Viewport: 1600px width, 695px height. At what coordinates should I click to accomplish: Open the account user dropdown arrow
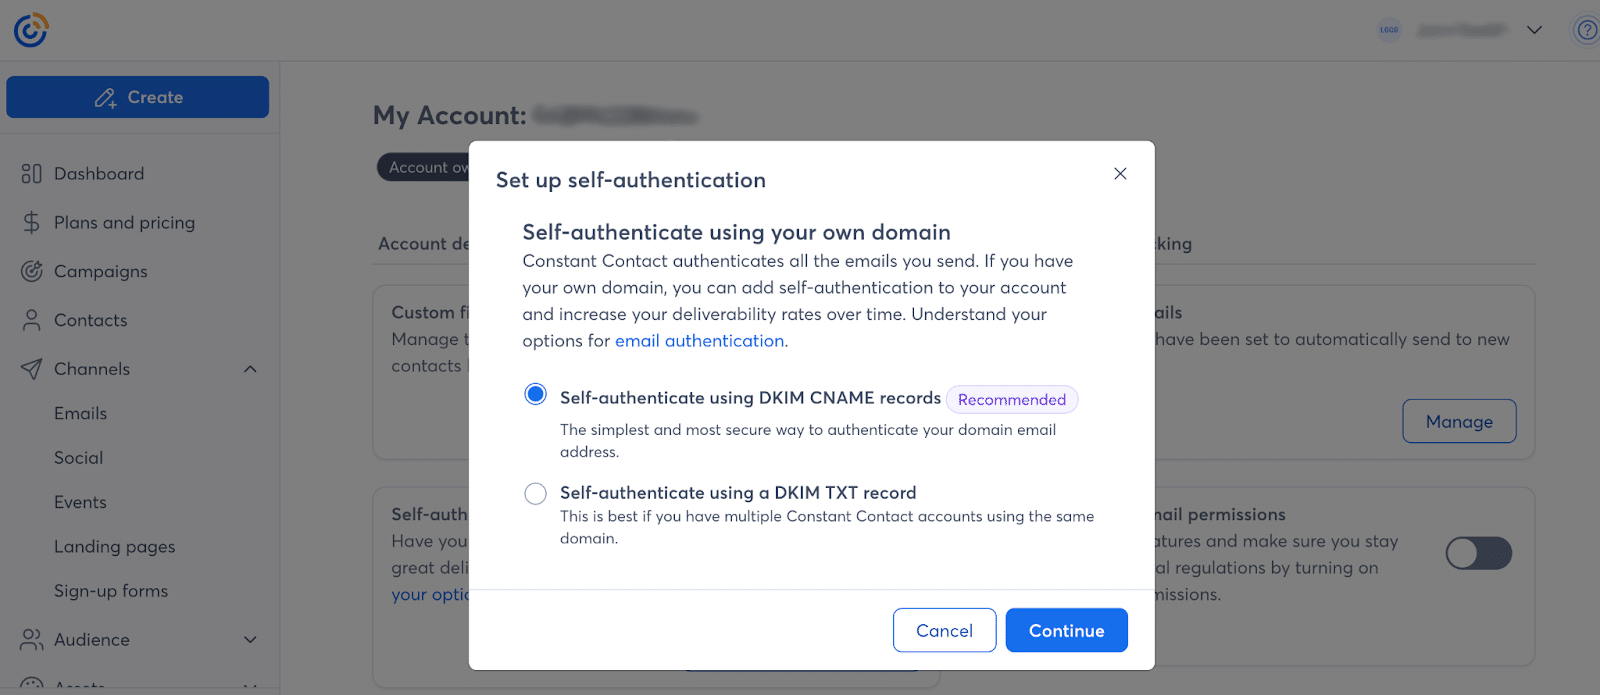click(1534, 30)
